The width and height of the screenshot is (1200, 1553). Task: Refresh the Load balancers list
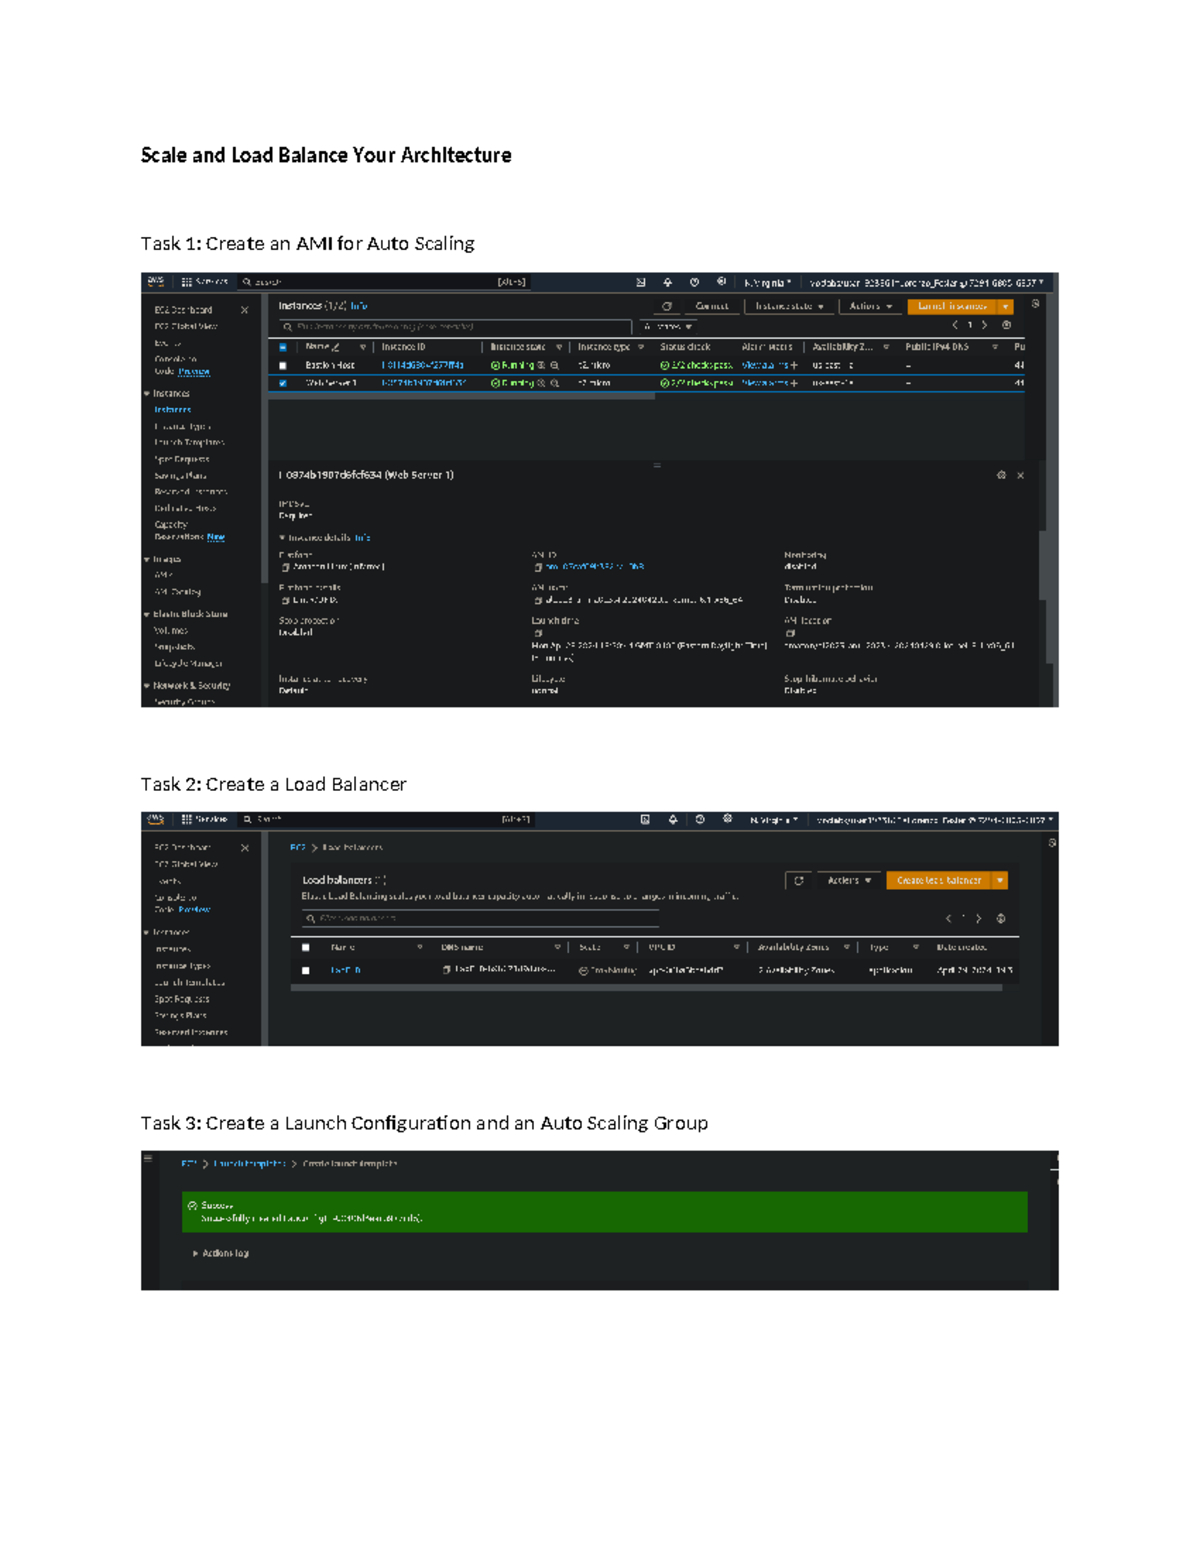tap(798, 880)
